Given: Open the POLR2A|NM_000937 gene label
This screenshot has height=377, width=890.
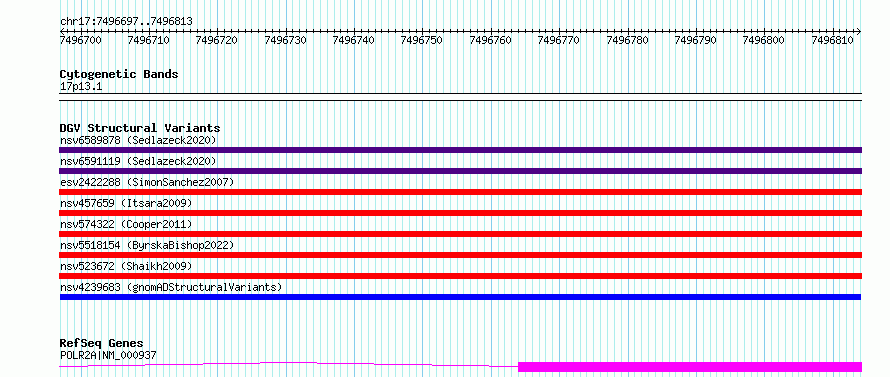Looking at the screenshot, I should point(108,355).
